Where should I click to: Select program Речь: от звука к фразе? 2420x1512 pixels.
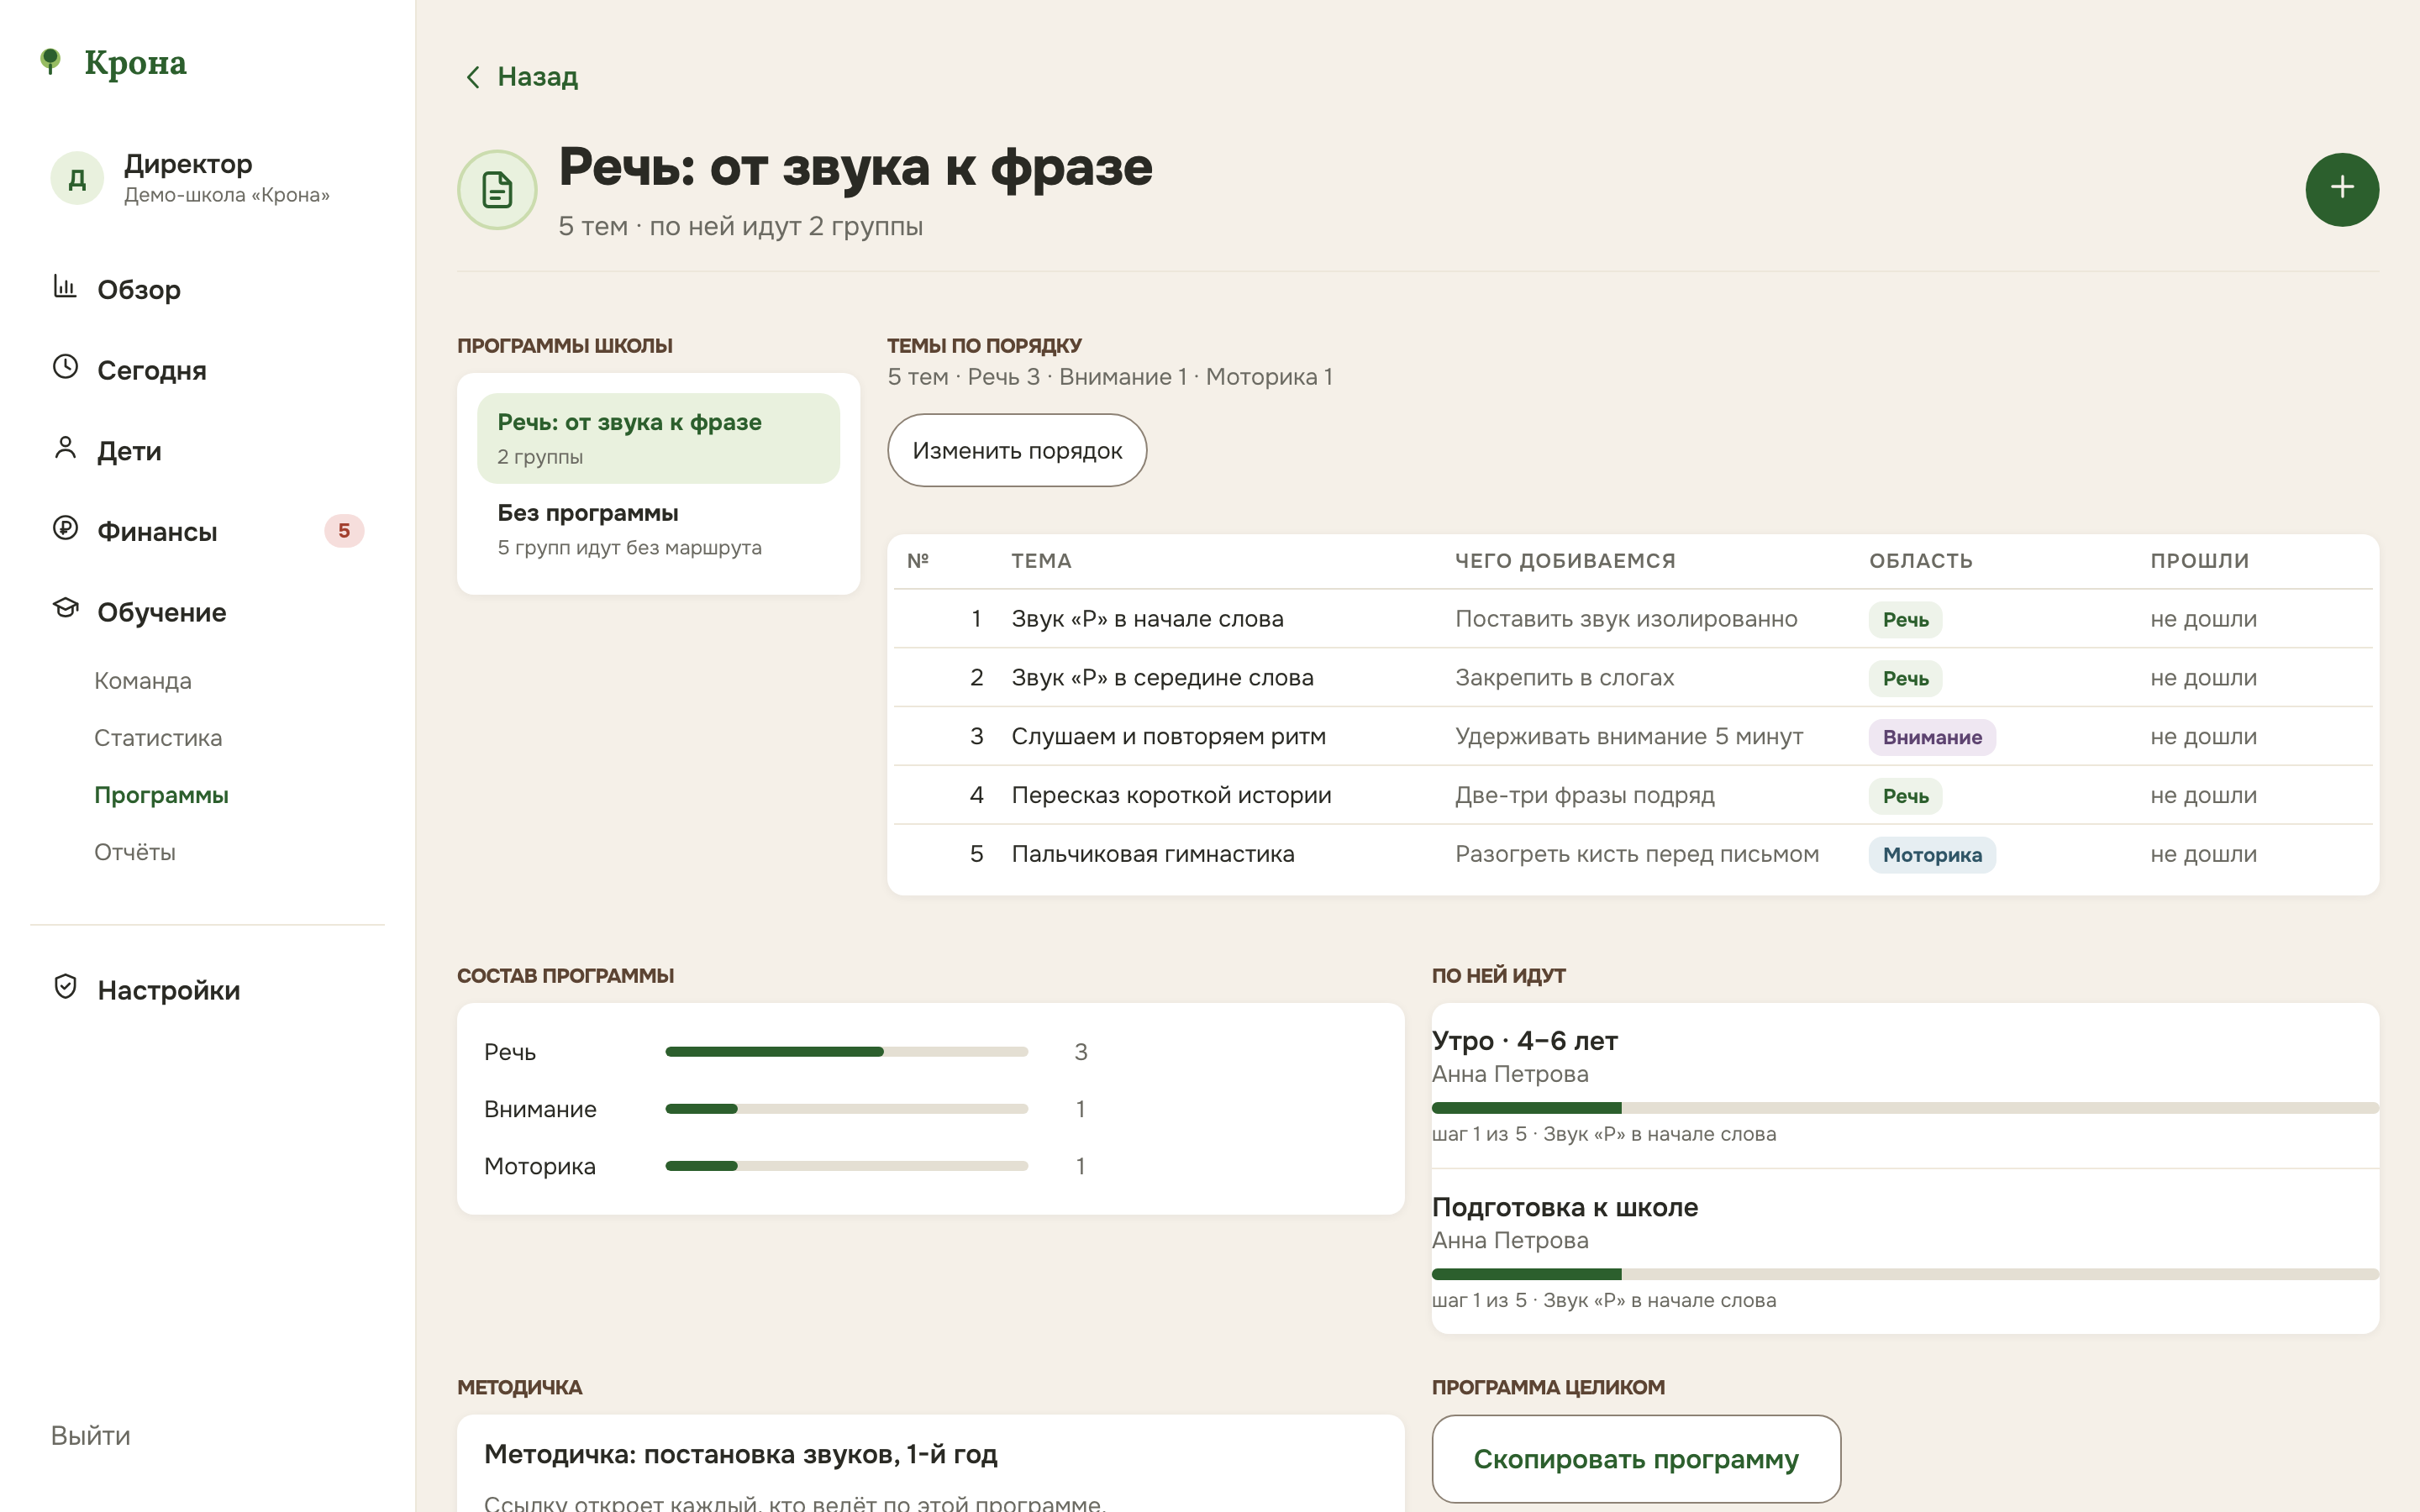(x=658, y=438)
